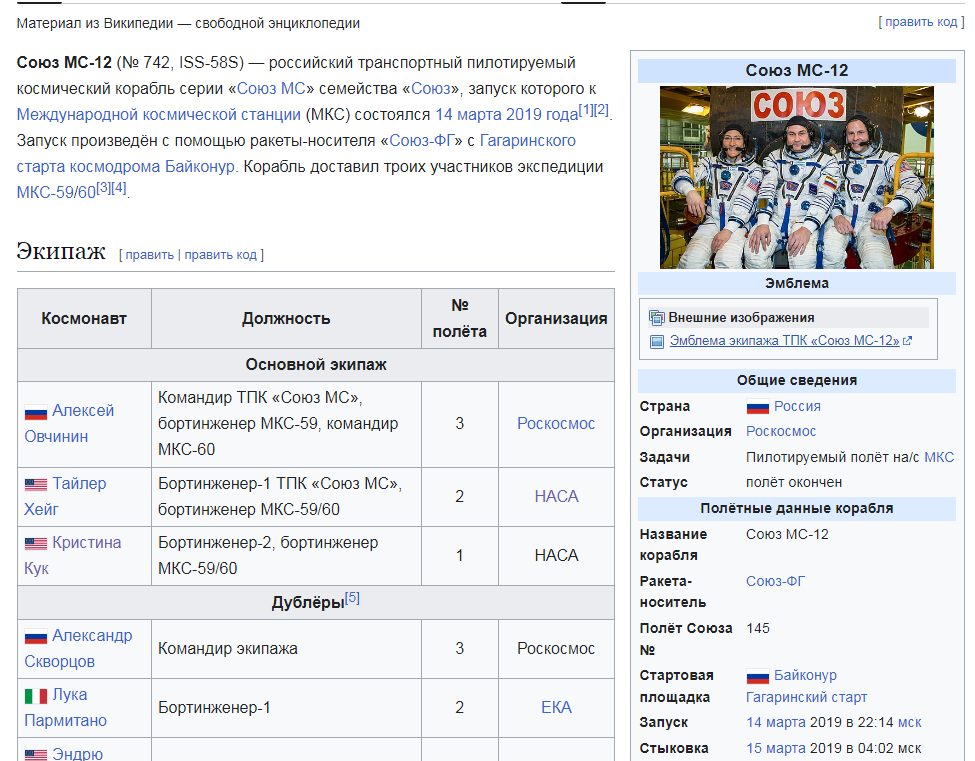
Task: Open Международной космической станции link
Action: click(159, 114)
